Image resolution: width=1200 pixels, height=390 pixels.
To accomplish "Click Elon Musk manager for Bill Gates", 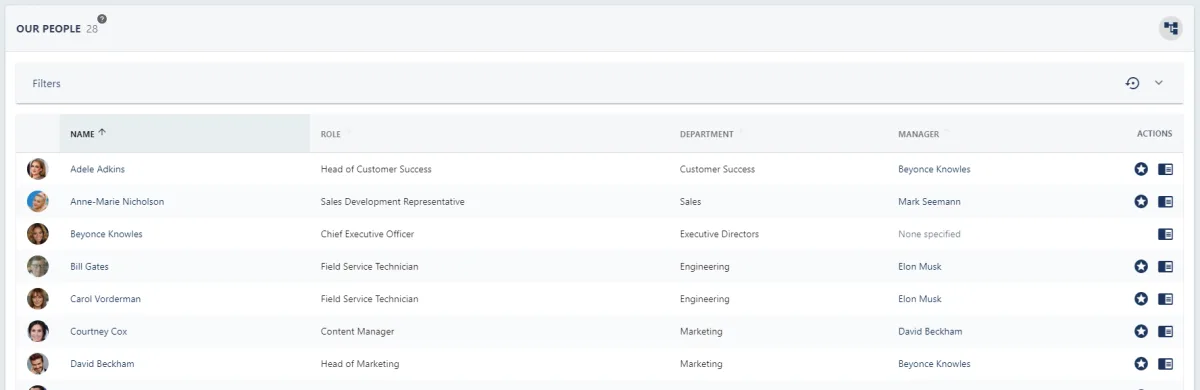I will pos(920,267).
